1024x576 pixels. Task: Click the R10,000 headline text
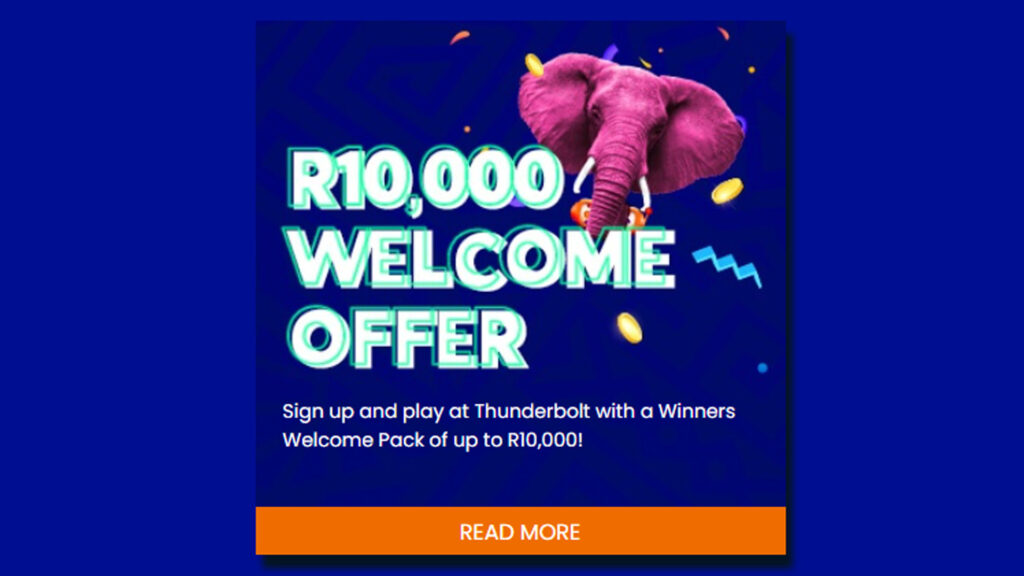(424, 180)
